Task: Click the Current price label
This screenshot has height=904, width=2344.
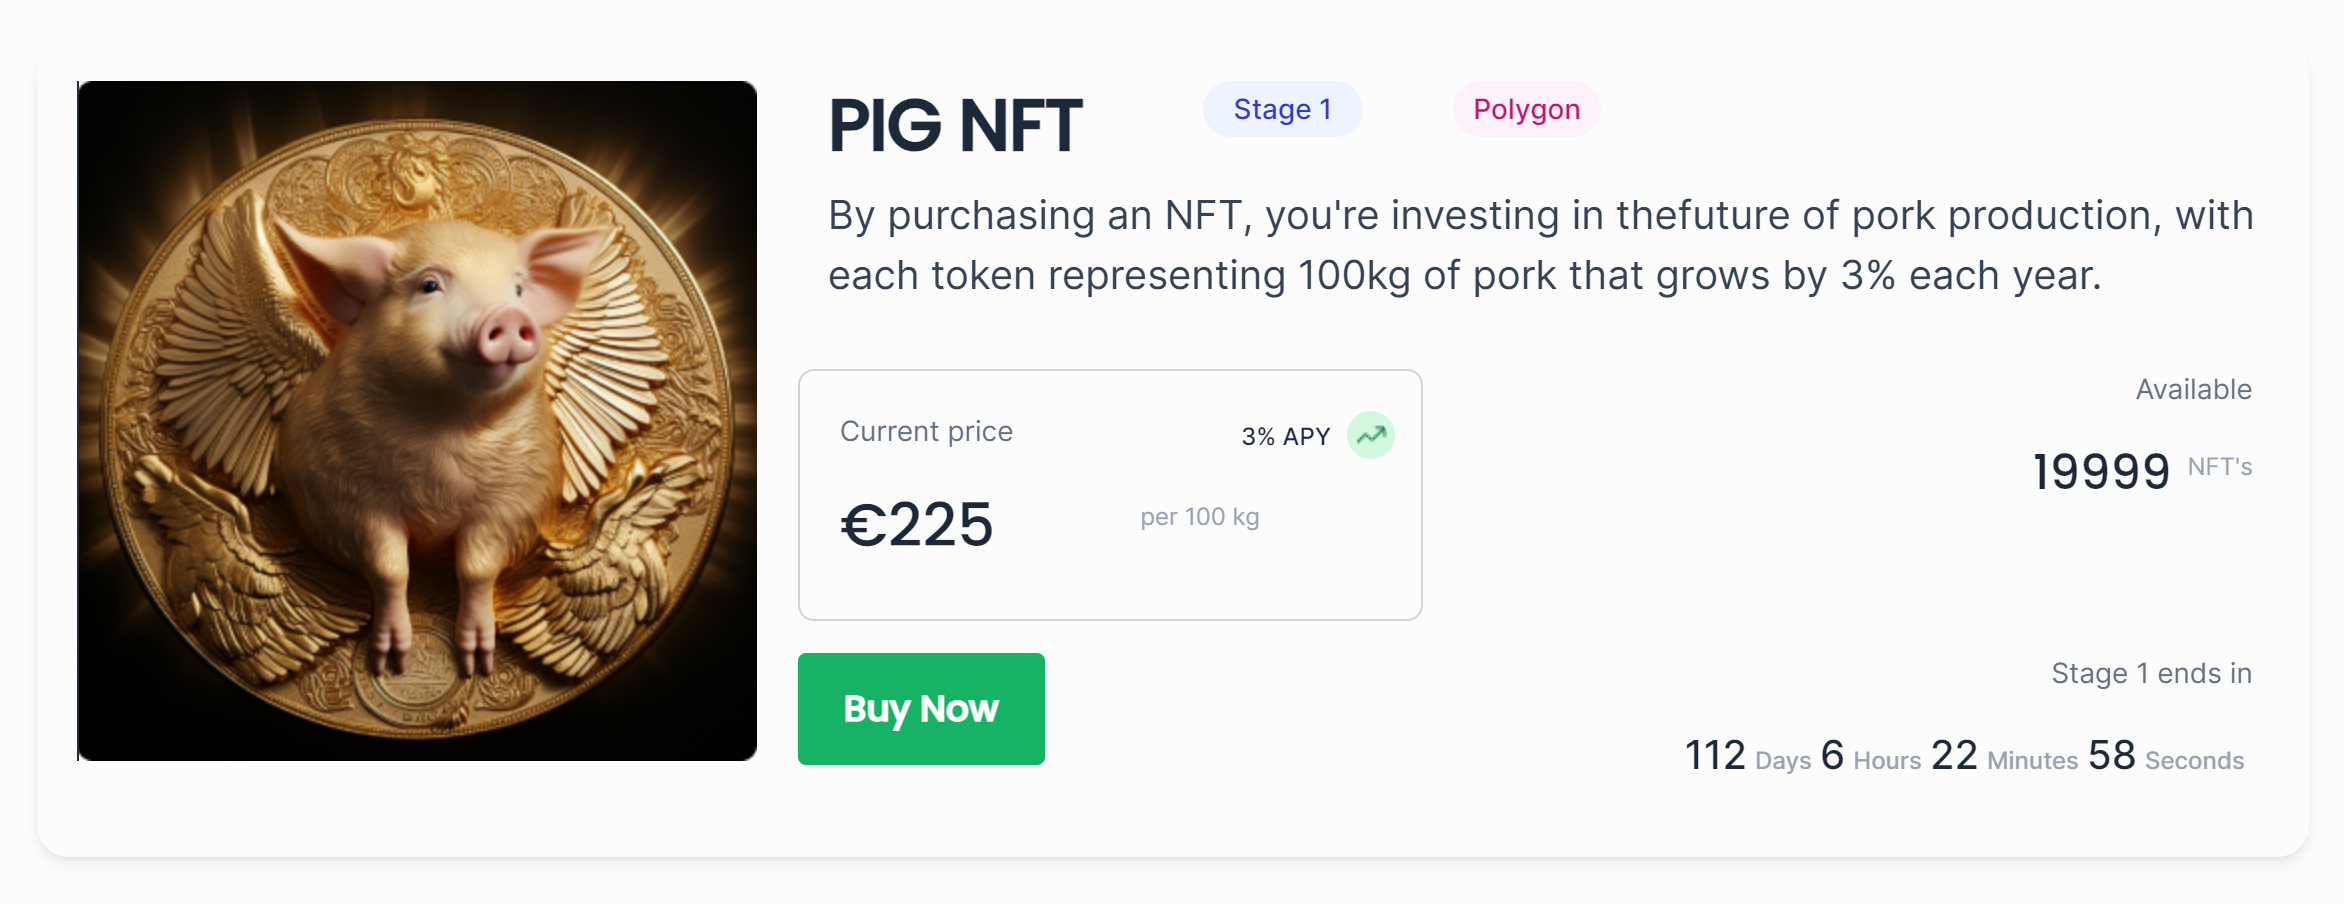Action: click(x=926, y=431)
